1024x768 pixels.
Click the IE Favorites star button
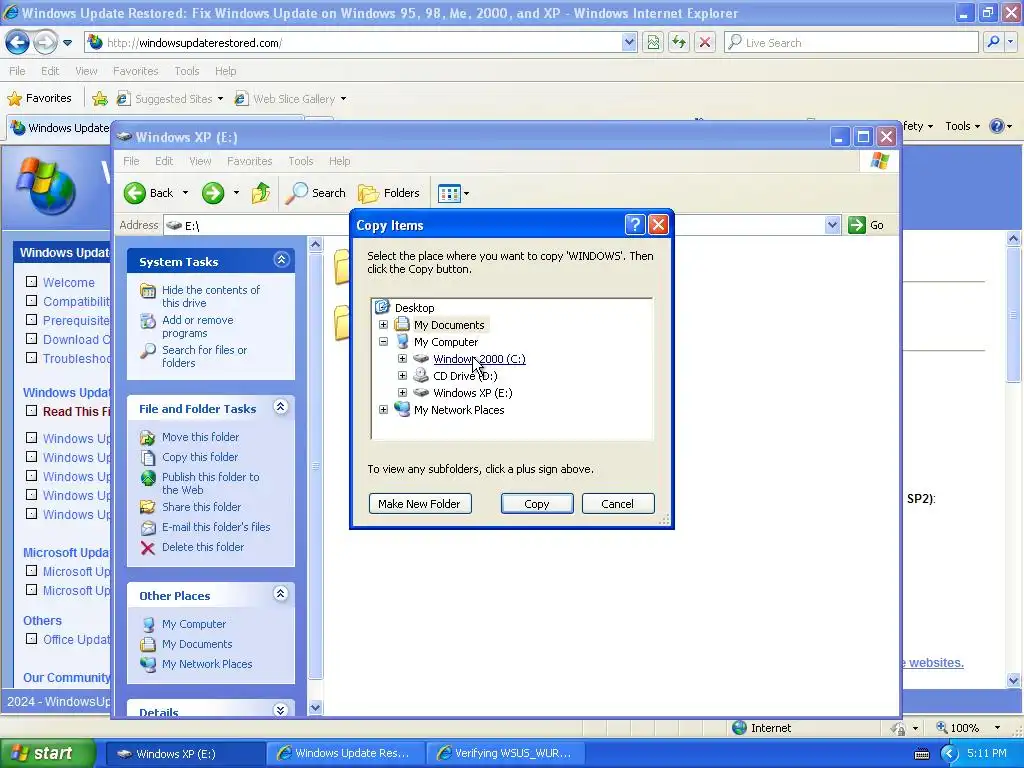click(x=39, y=99)
